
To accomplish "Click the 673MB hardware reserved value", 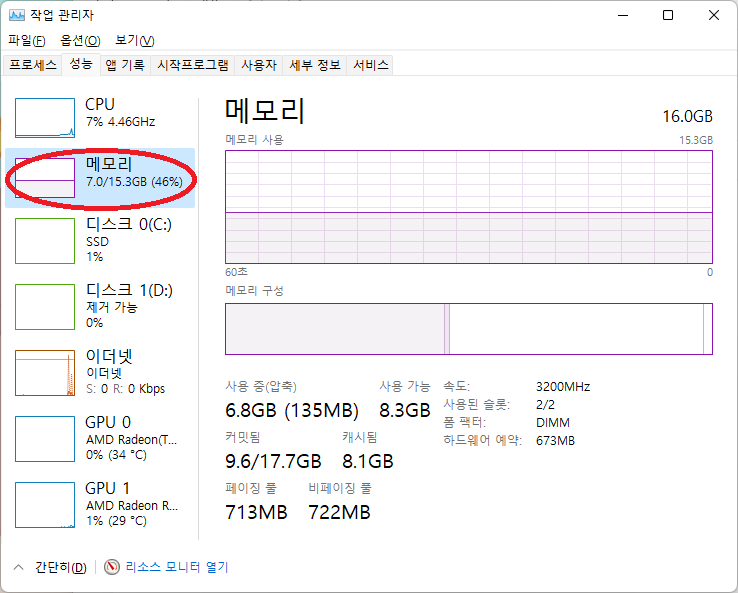I will [555, 441].
